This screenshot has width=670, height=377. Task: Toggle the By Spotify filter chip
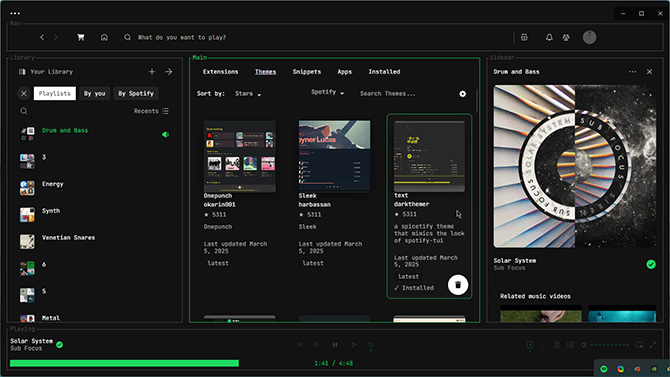(x=136, y=93)
